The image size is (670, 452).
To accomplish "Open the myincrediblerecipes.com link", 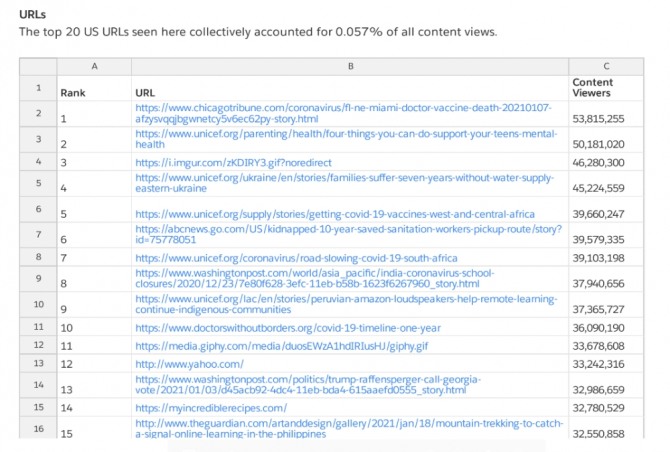I will point(211,407).
